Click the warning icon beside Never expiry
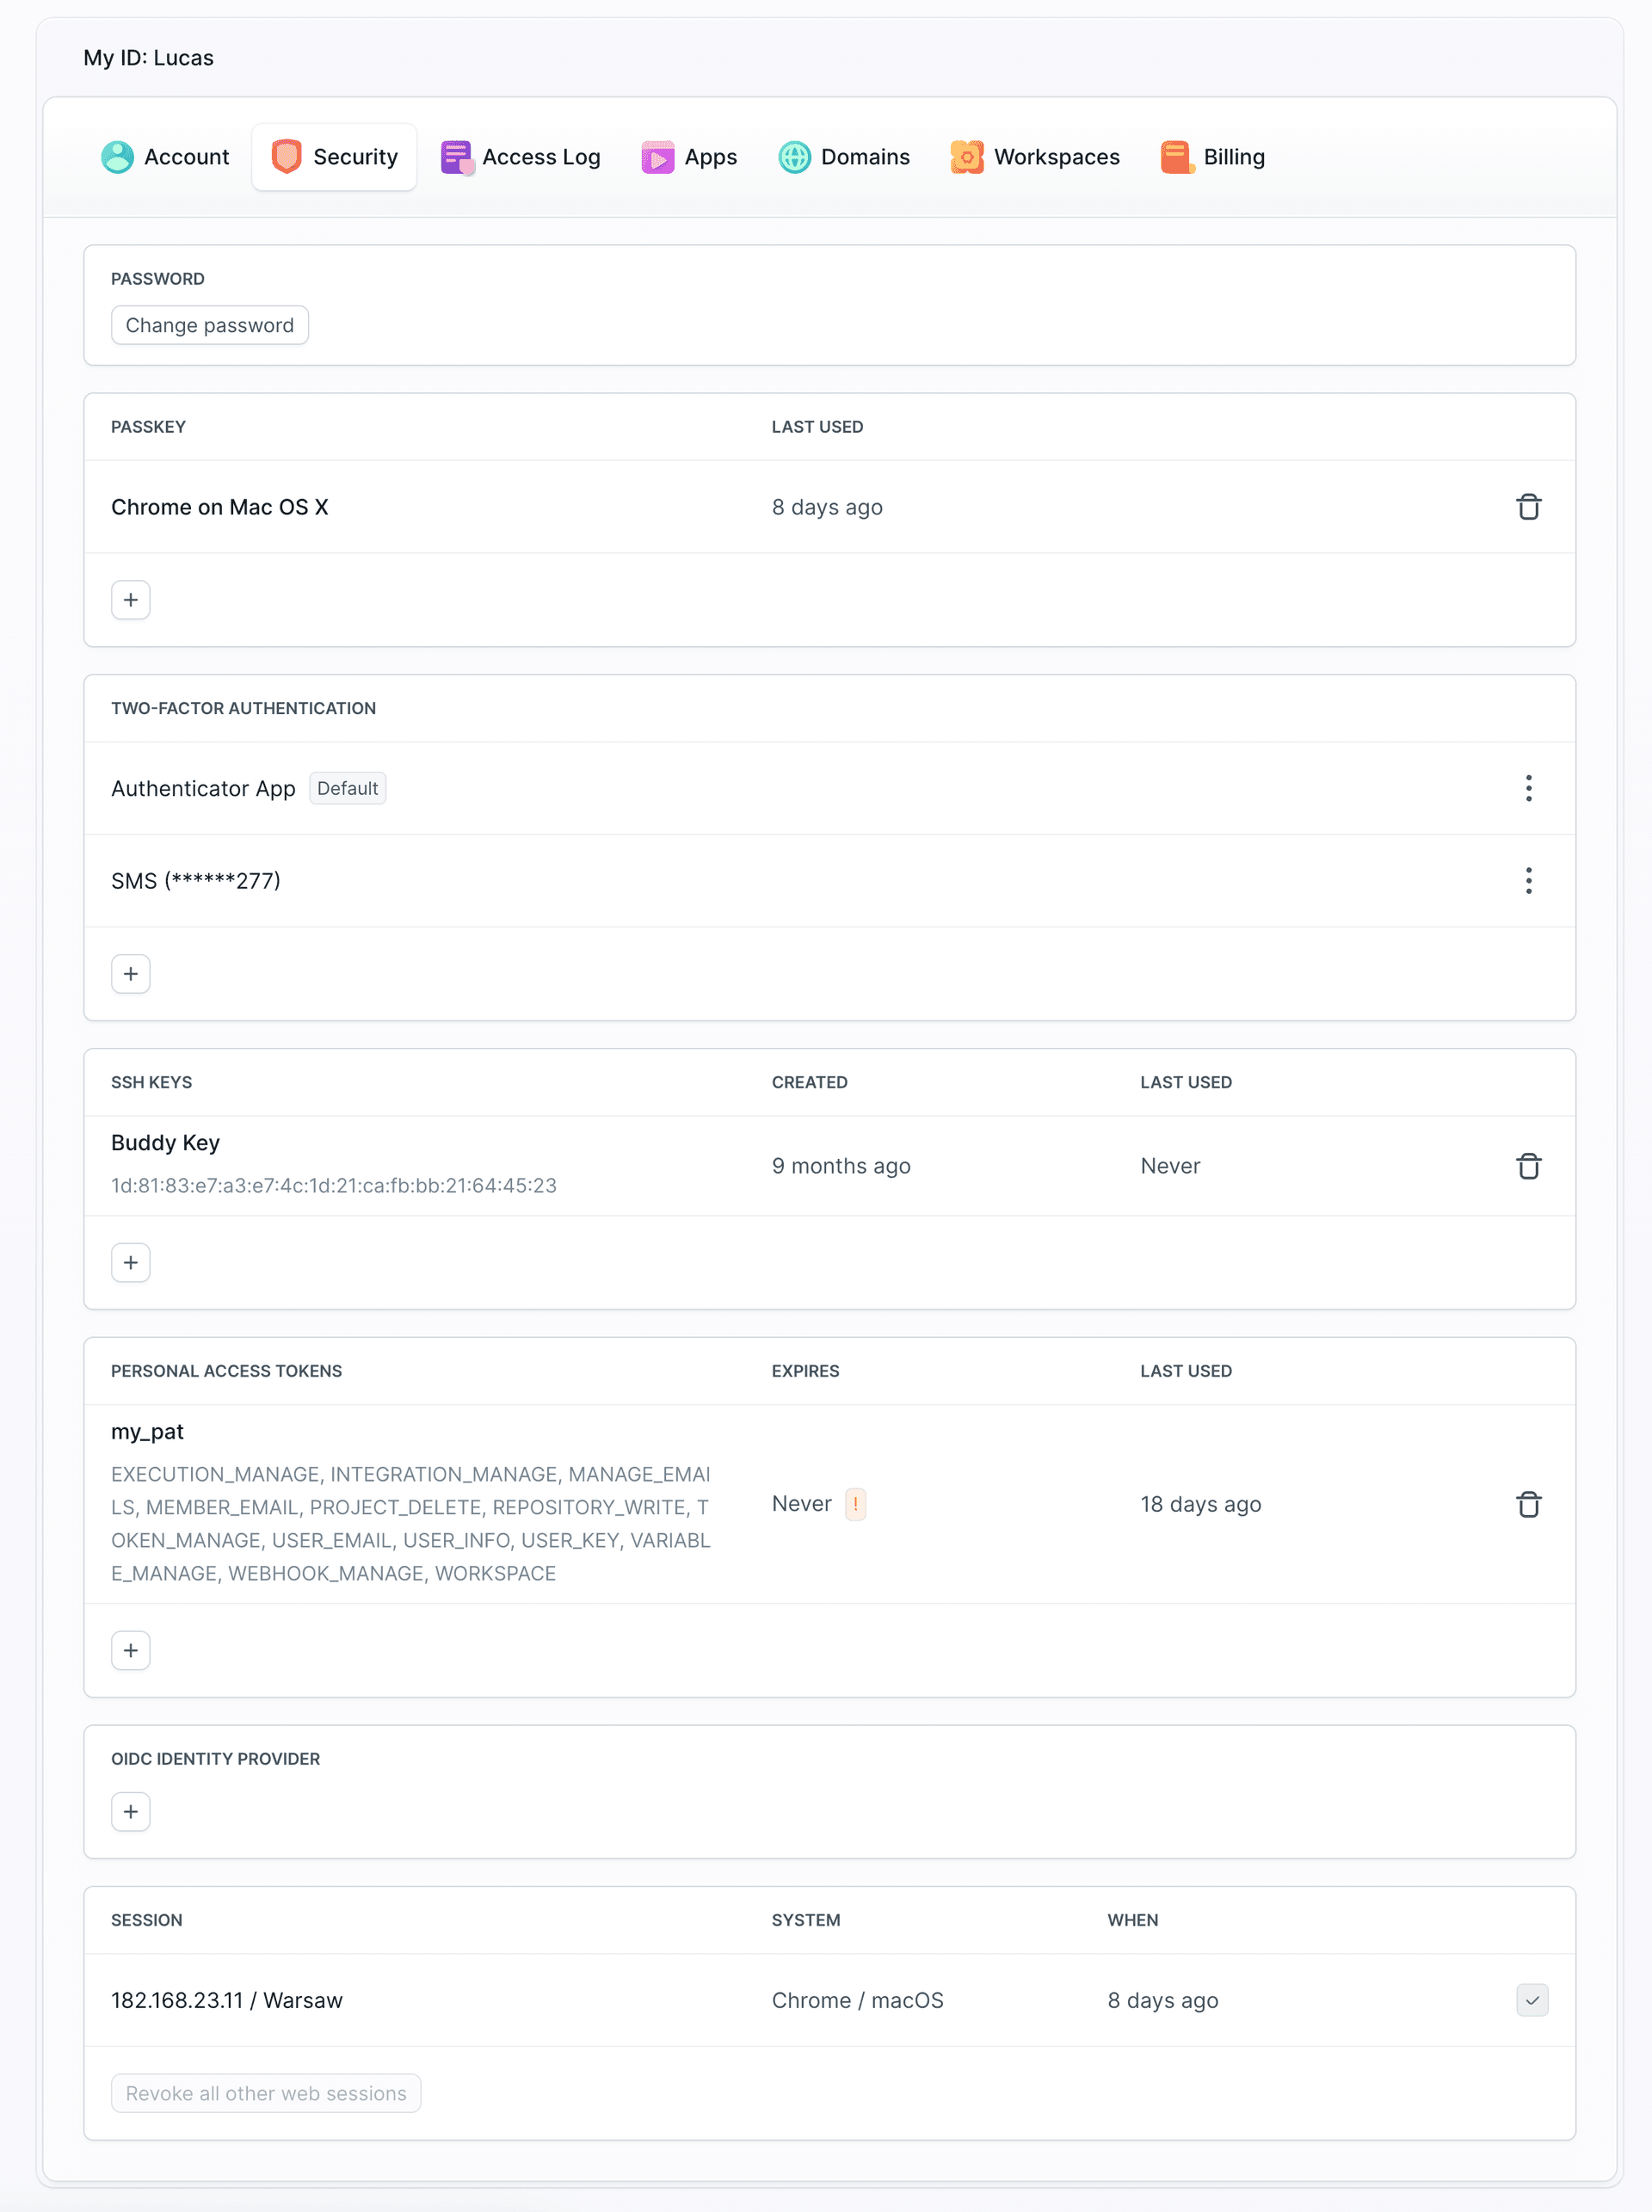Viewport: 1652px width, 2212px height. coord(856,1504)
